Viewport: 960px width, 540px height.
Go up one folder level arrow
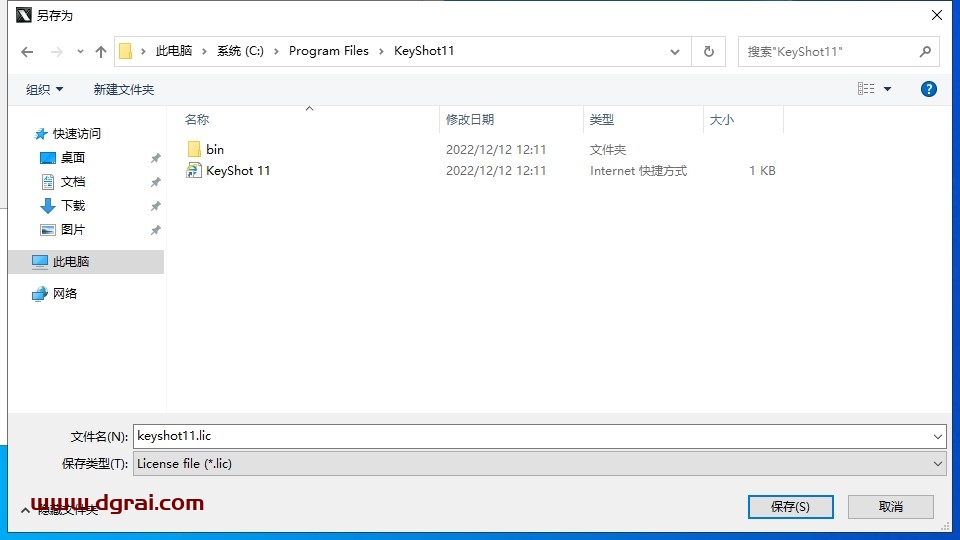click(101, 52)
